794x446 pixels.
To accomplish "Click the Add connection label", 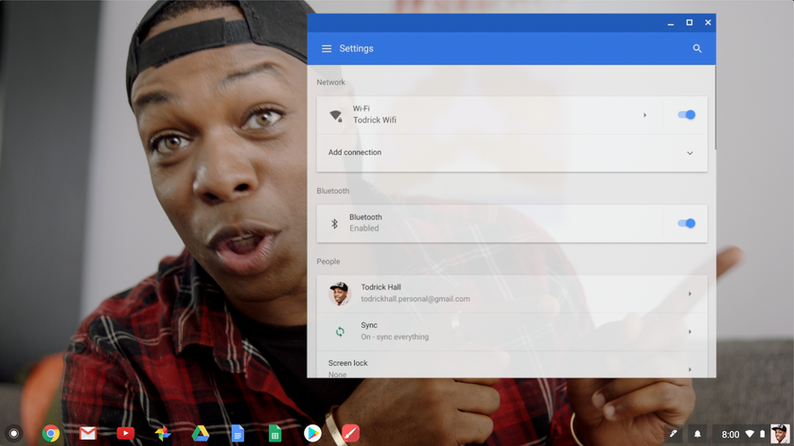I will pyautogui.click(x=354, y=152).
